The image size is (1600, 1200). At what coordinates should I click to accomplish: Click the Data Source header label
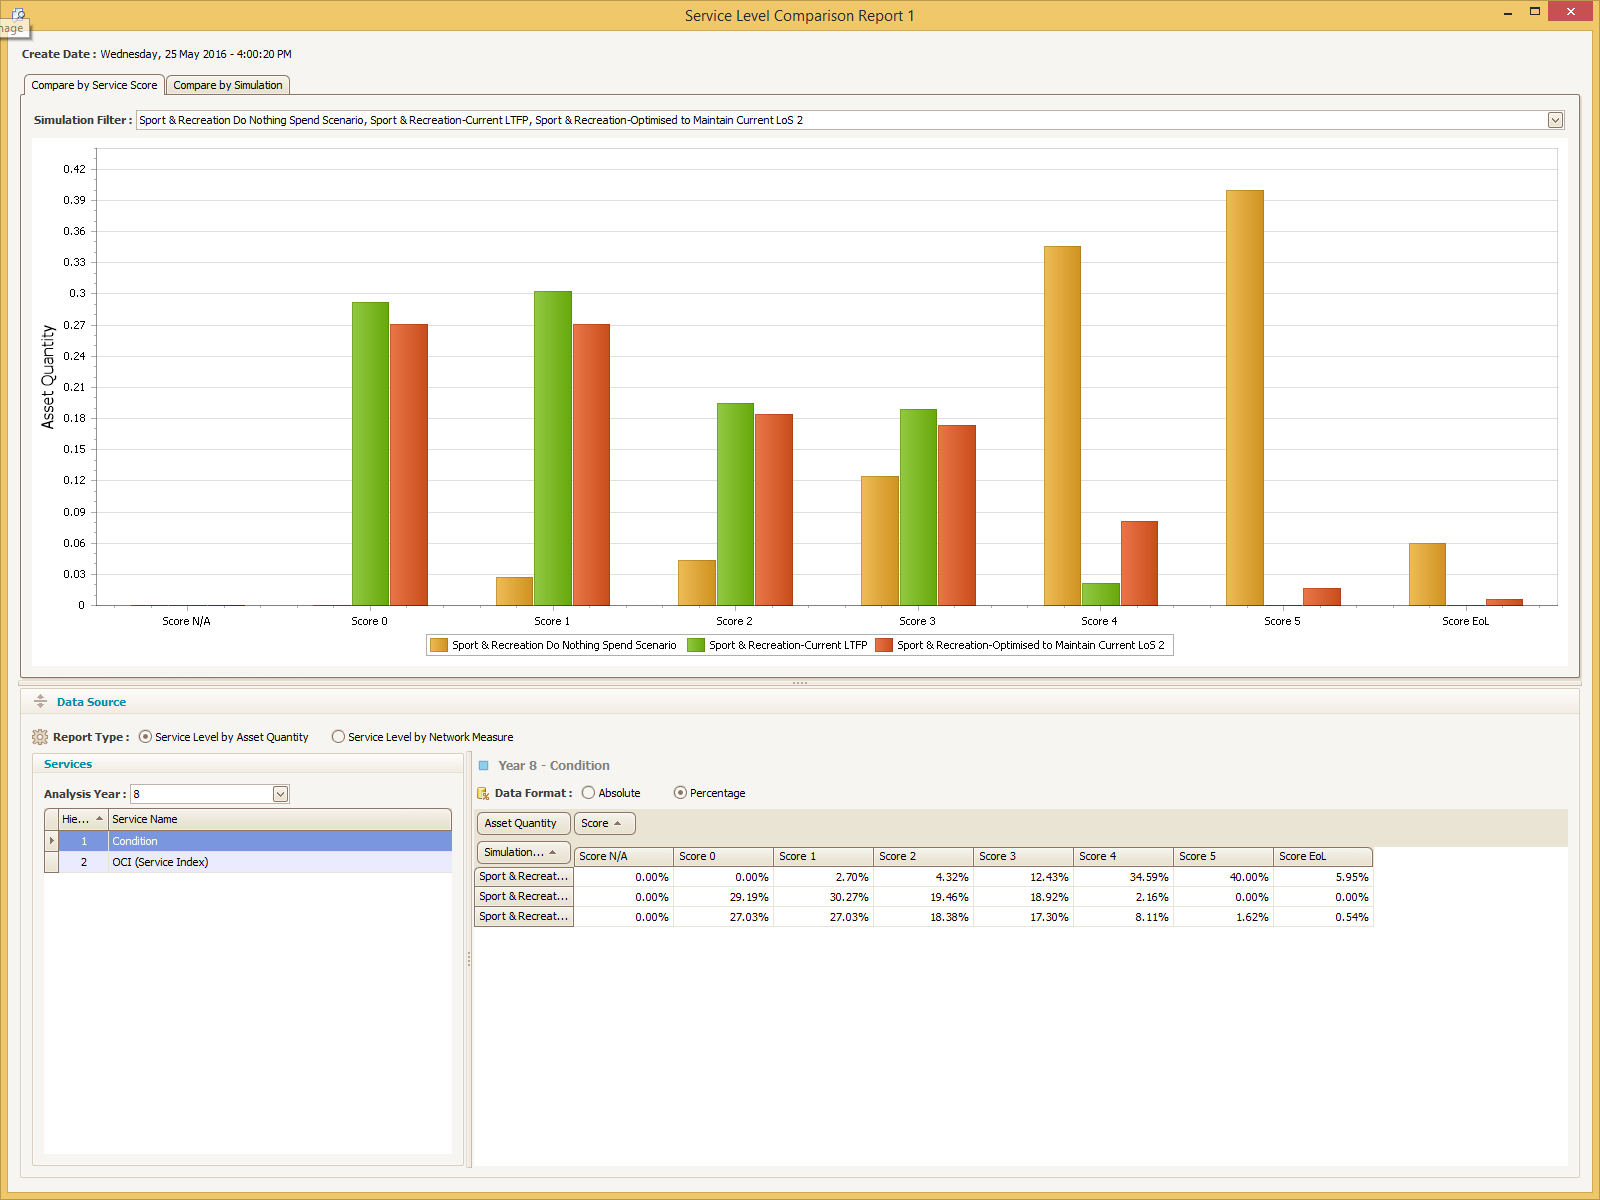(91, 702)
